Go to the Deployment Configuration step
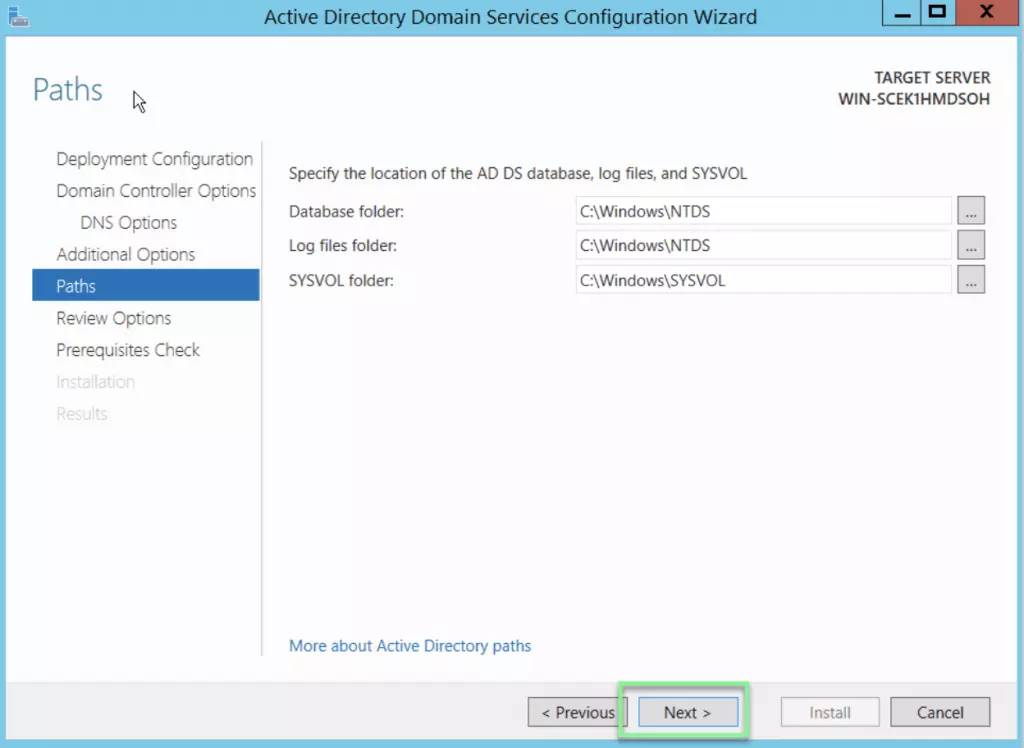The width and height of the screenshot is (1024, 748). coord(154,159)
